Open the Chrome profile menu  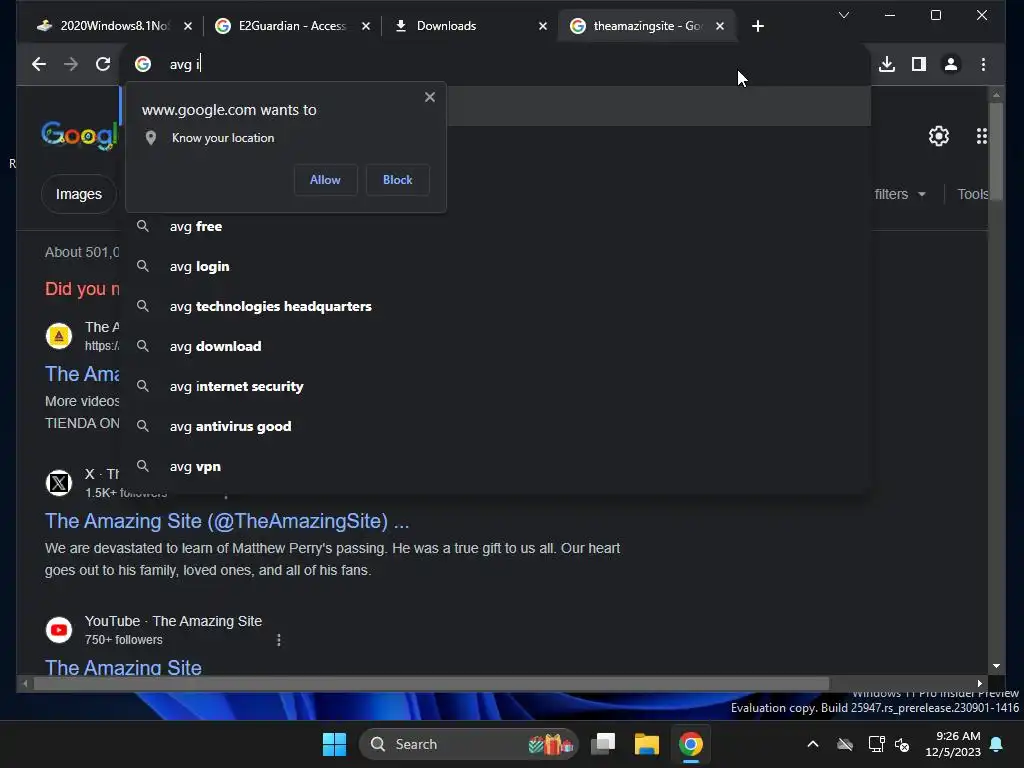(951, 64)
